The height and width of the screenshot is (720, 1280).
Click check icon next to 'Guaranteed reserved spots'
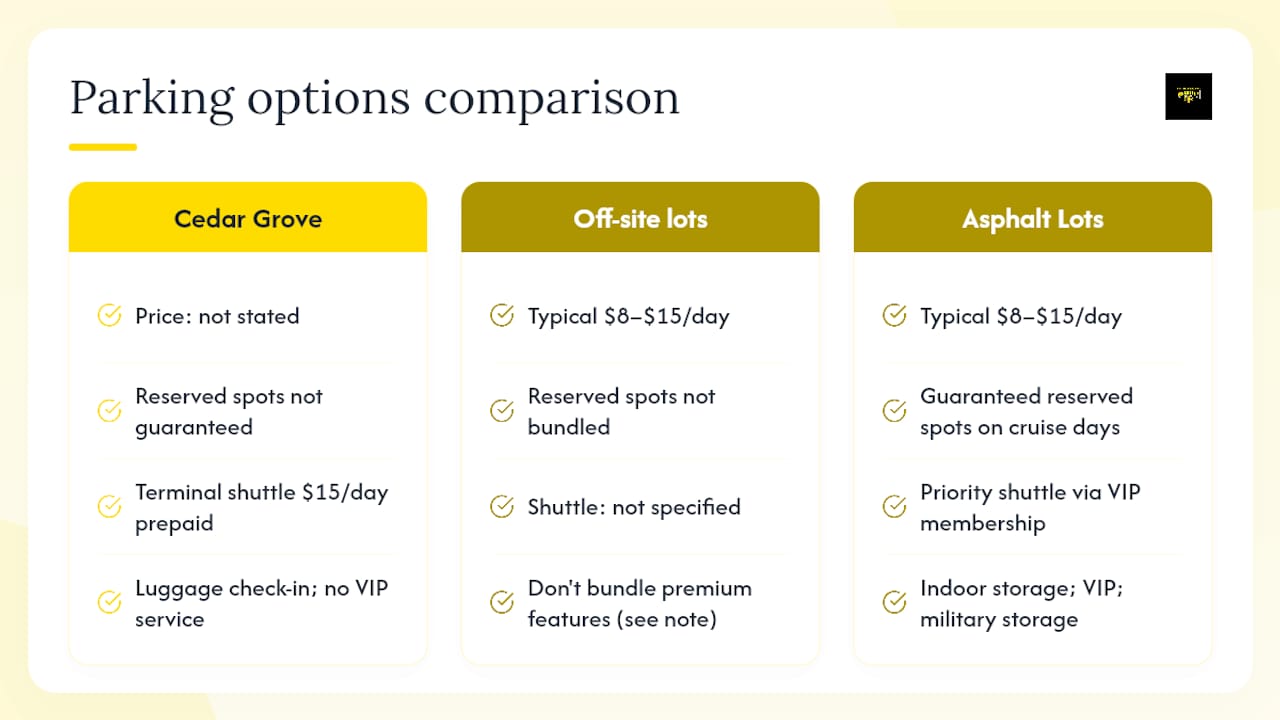tap(894, 411)
